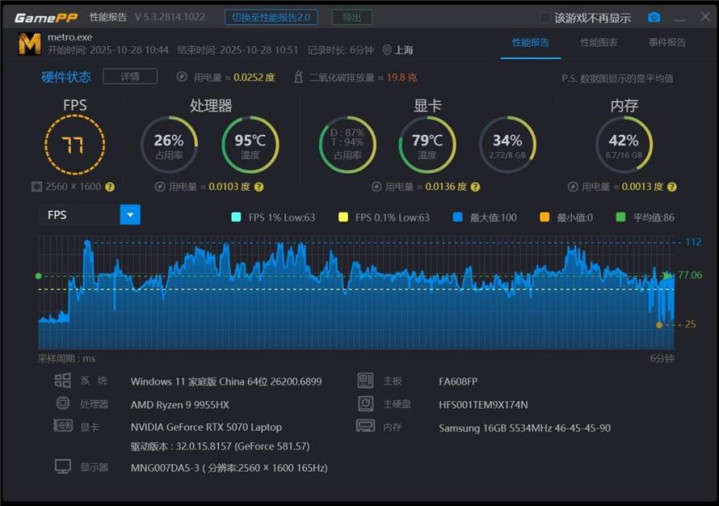This screenshot has width=719, height=506.
Task: Click the help icon beside resolution 2560 × 1600
Action: pyautogui.click(x=110, y=187)
